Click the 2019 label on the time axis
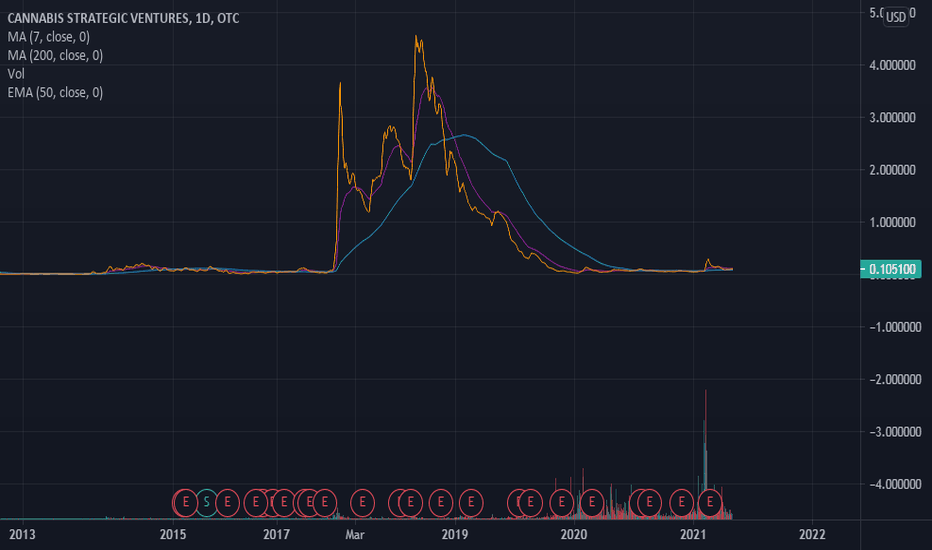 click(x=455, y=534)
